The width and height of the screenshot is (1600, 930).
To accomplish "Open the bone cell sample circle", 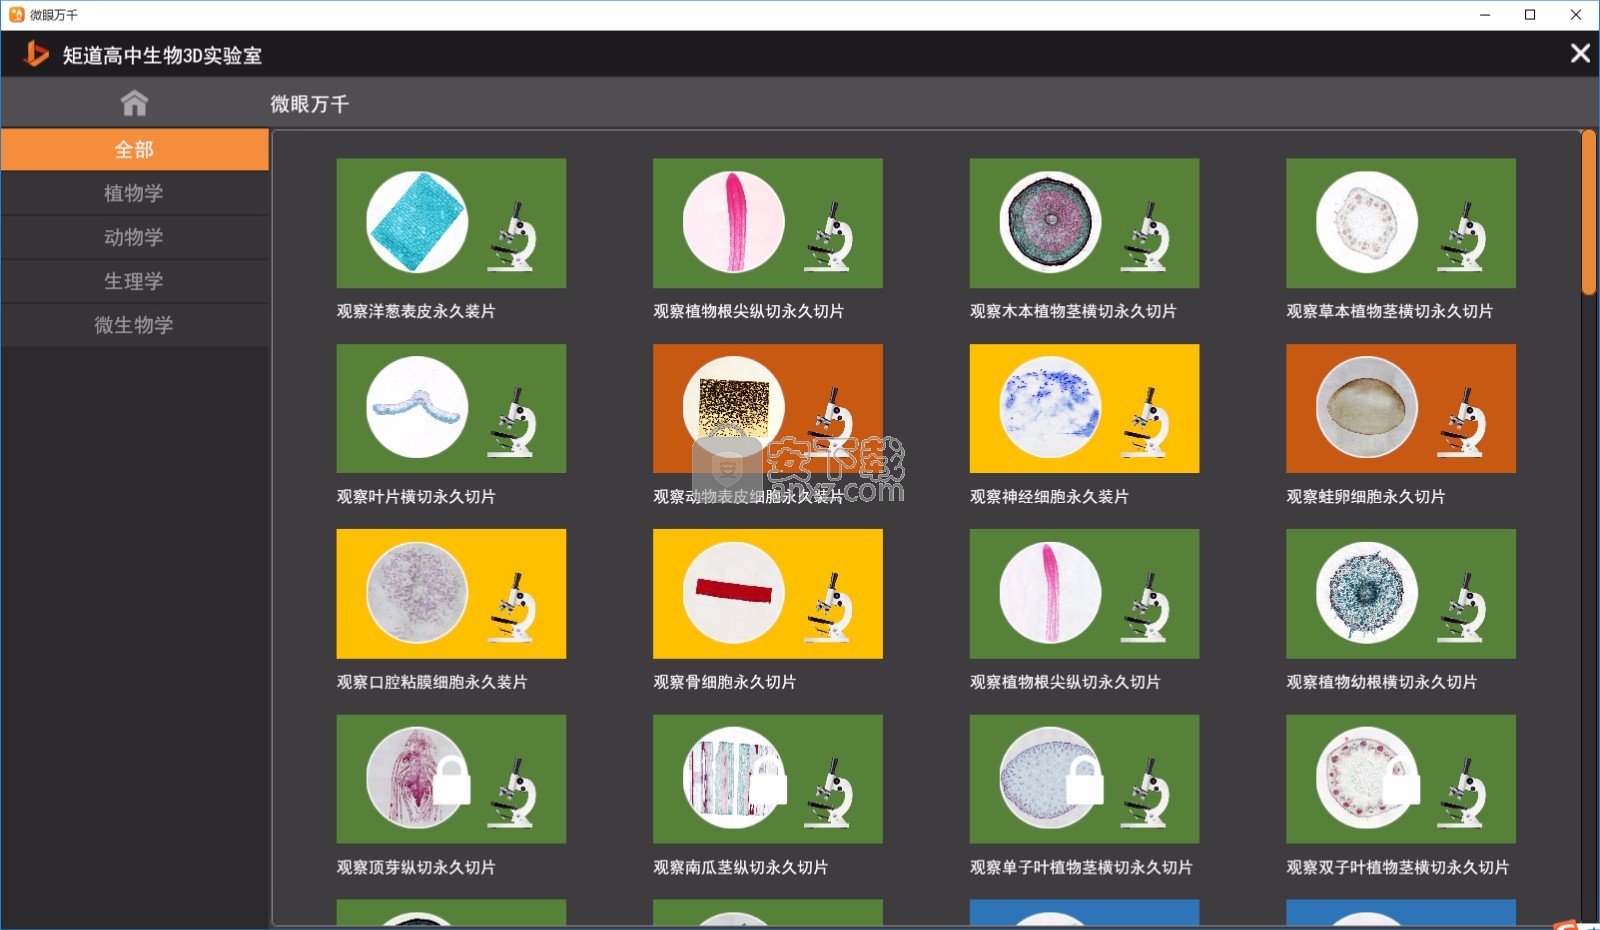I will (x=734, y=593).
